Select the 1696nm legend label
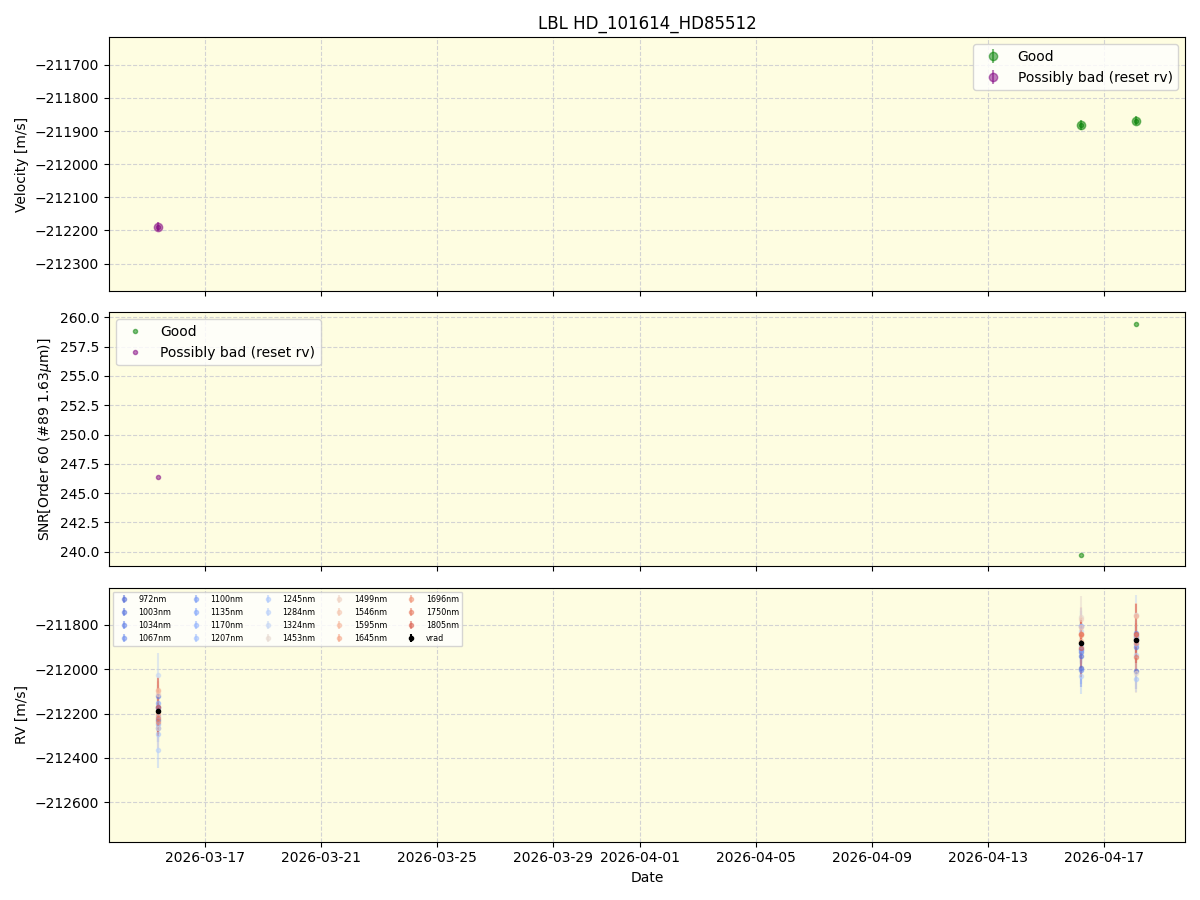 click(x=443, y=599)
